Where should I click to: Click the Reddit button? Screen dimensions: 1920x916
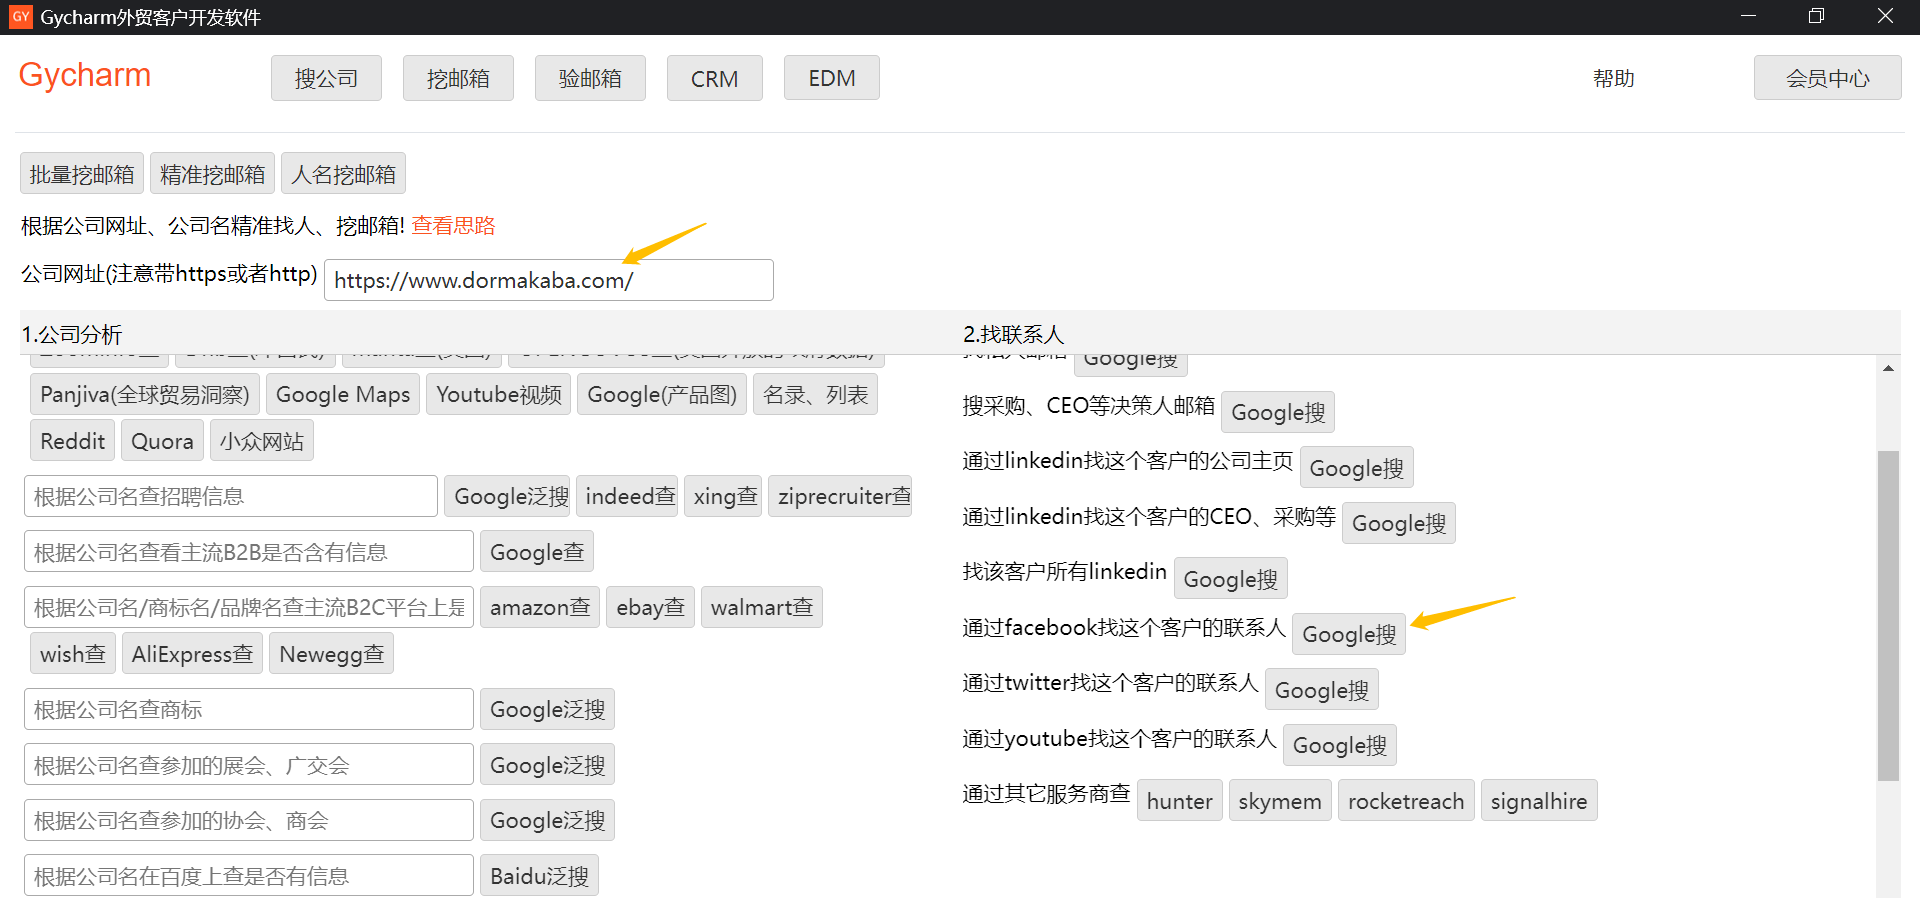pyautogui.click(x=72, y=441)
